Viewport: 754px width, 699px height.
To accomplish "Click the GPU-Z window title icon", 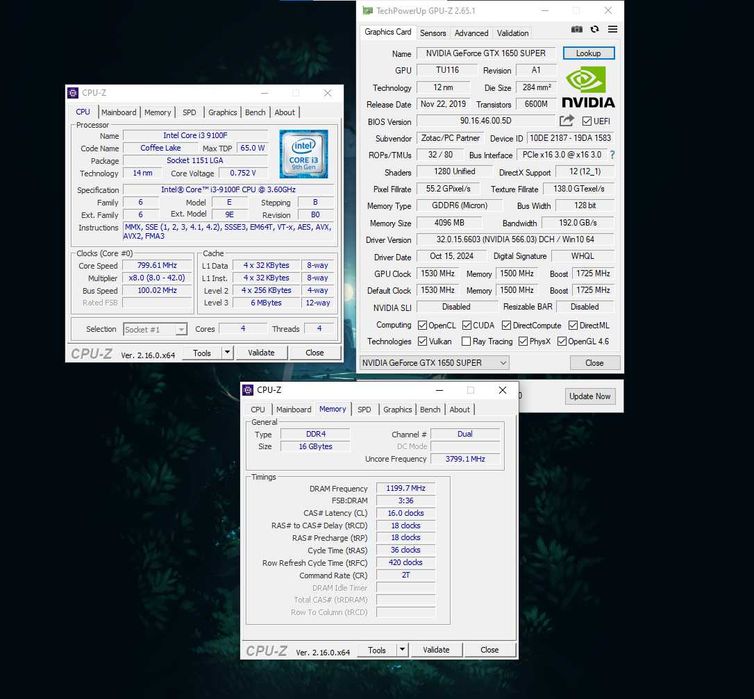I will tap(367, 11).
